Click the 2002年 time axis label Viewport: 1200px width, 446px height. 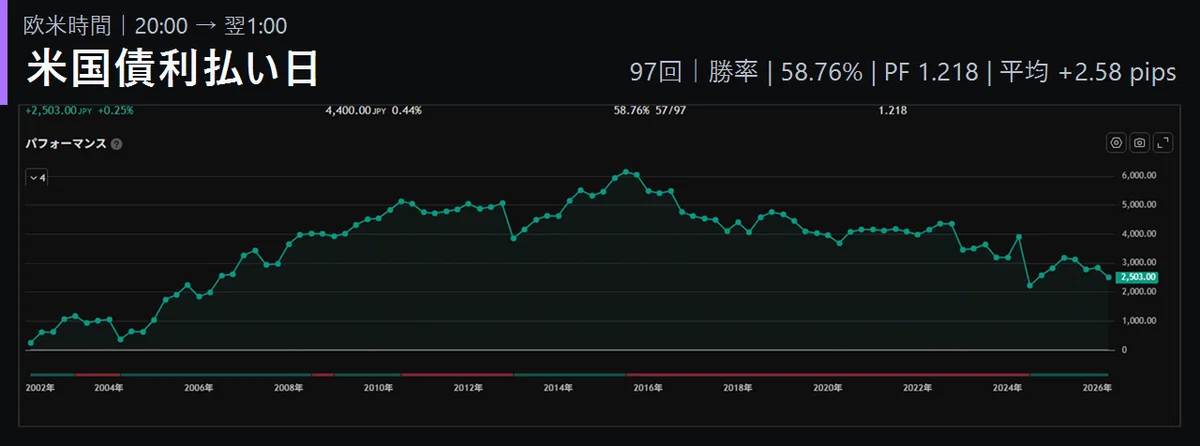(x=40, y=387)
